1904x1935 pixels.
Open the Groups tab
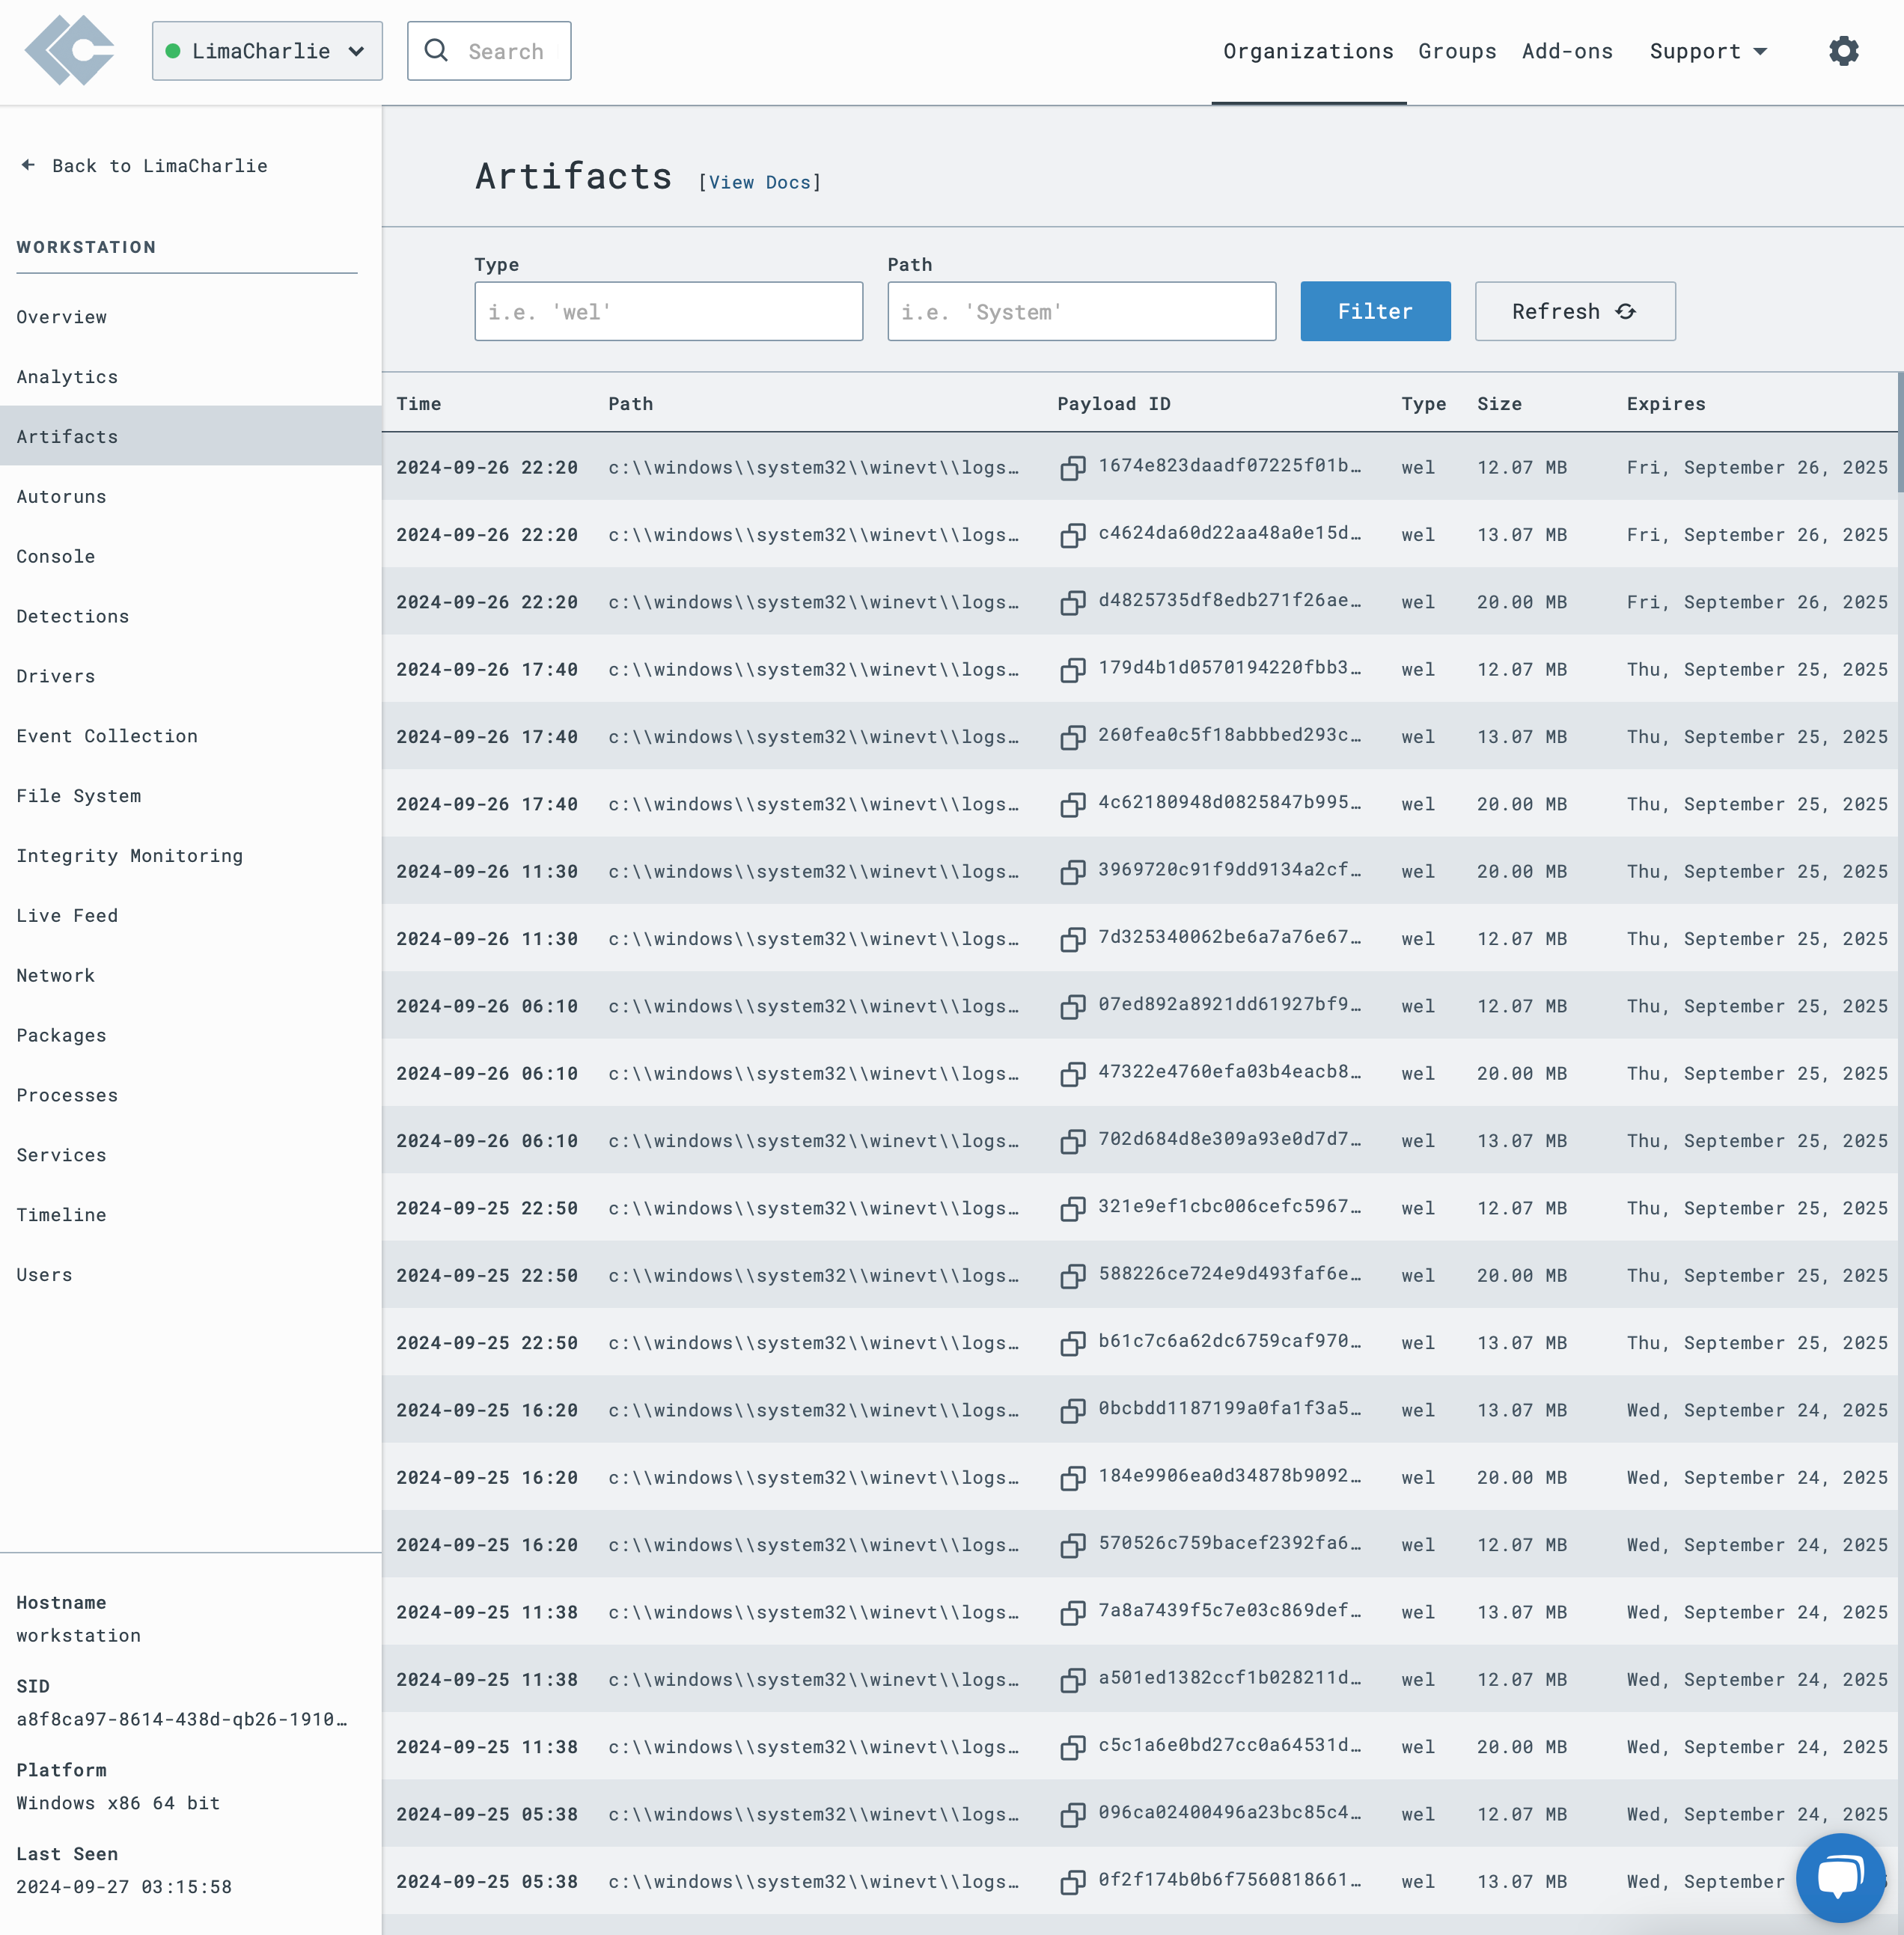[x=1457, y=51]
